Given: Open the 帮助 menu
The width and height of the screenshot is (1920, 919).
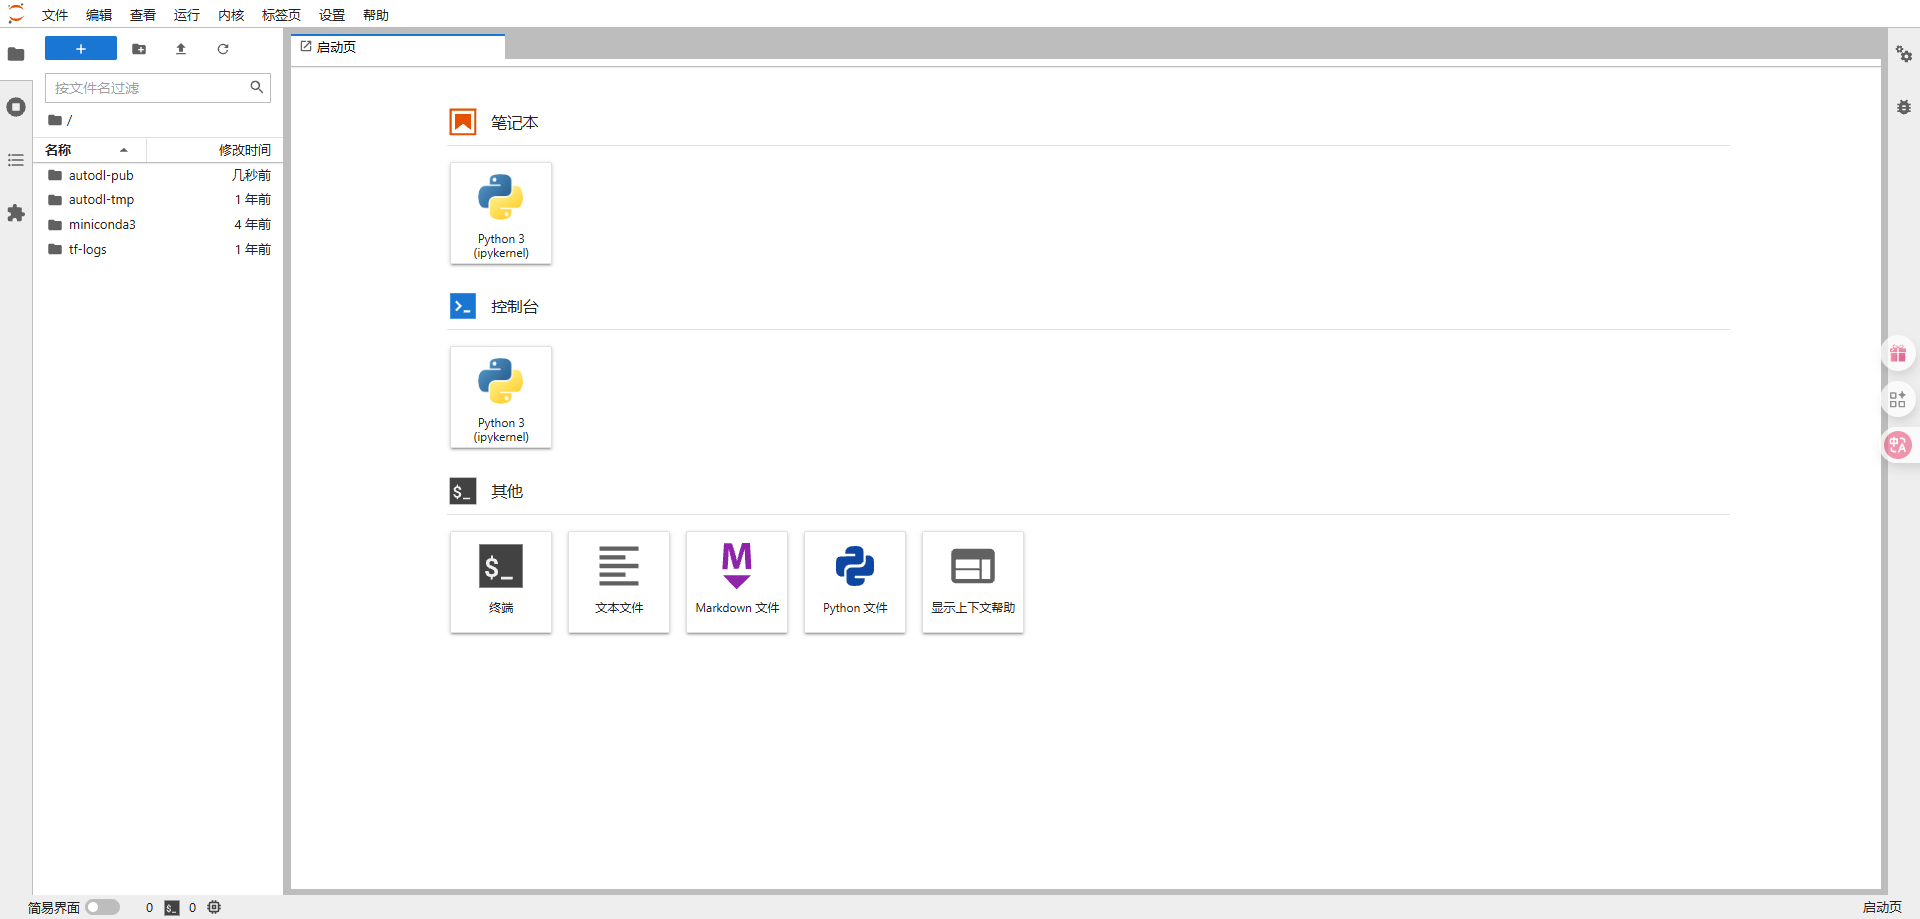Looking at the screenshot, I should pos(376,15).
